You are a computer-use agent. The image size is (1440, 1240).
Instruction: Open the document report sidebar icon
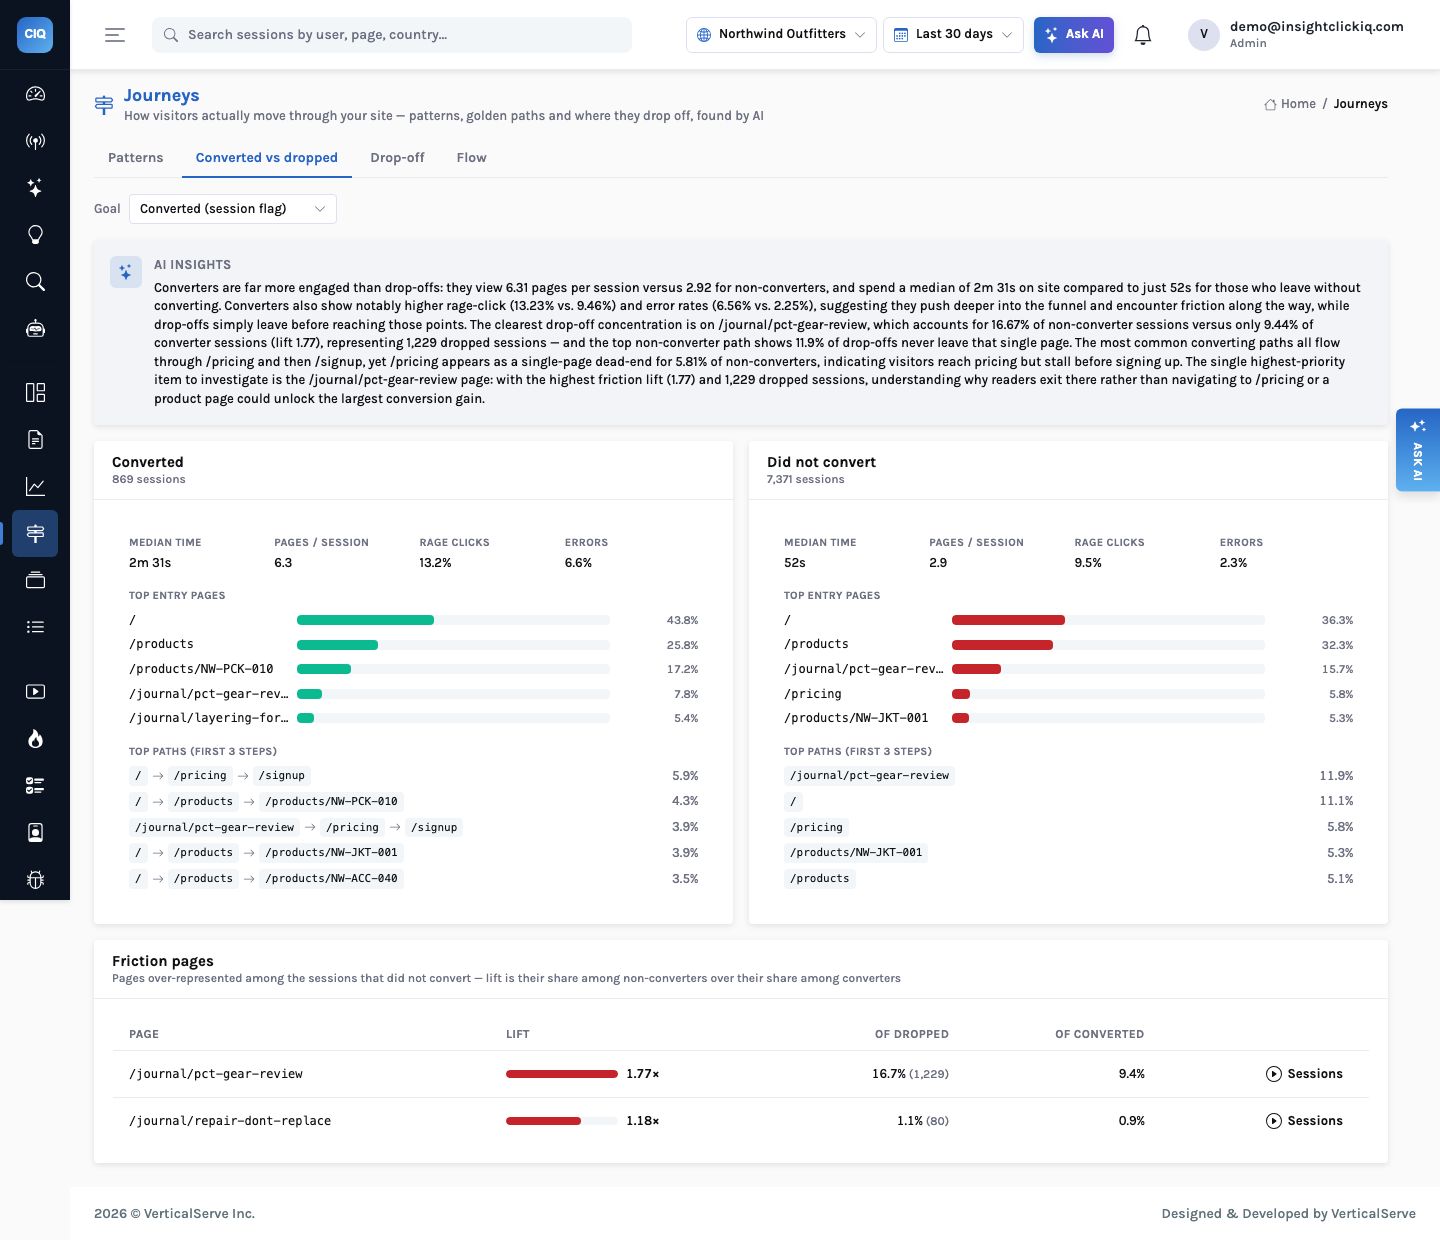(35, 439)
